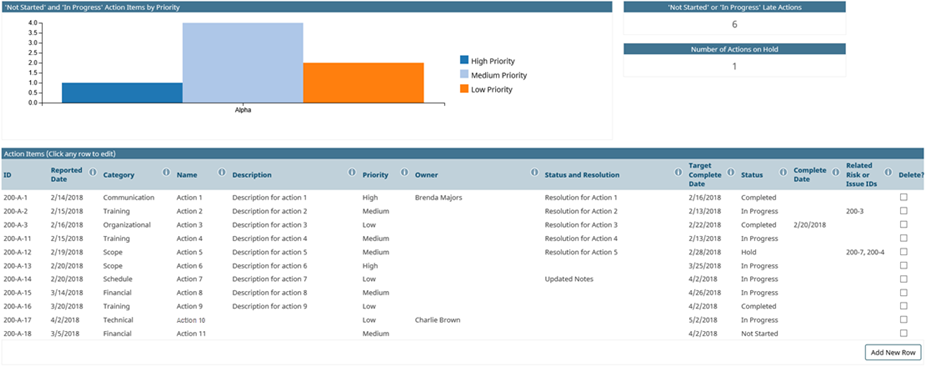Viewport: 926px width, 367px height.
Task: Click the light blue Medium Priority bar
Action: click(x=243, y=63)
